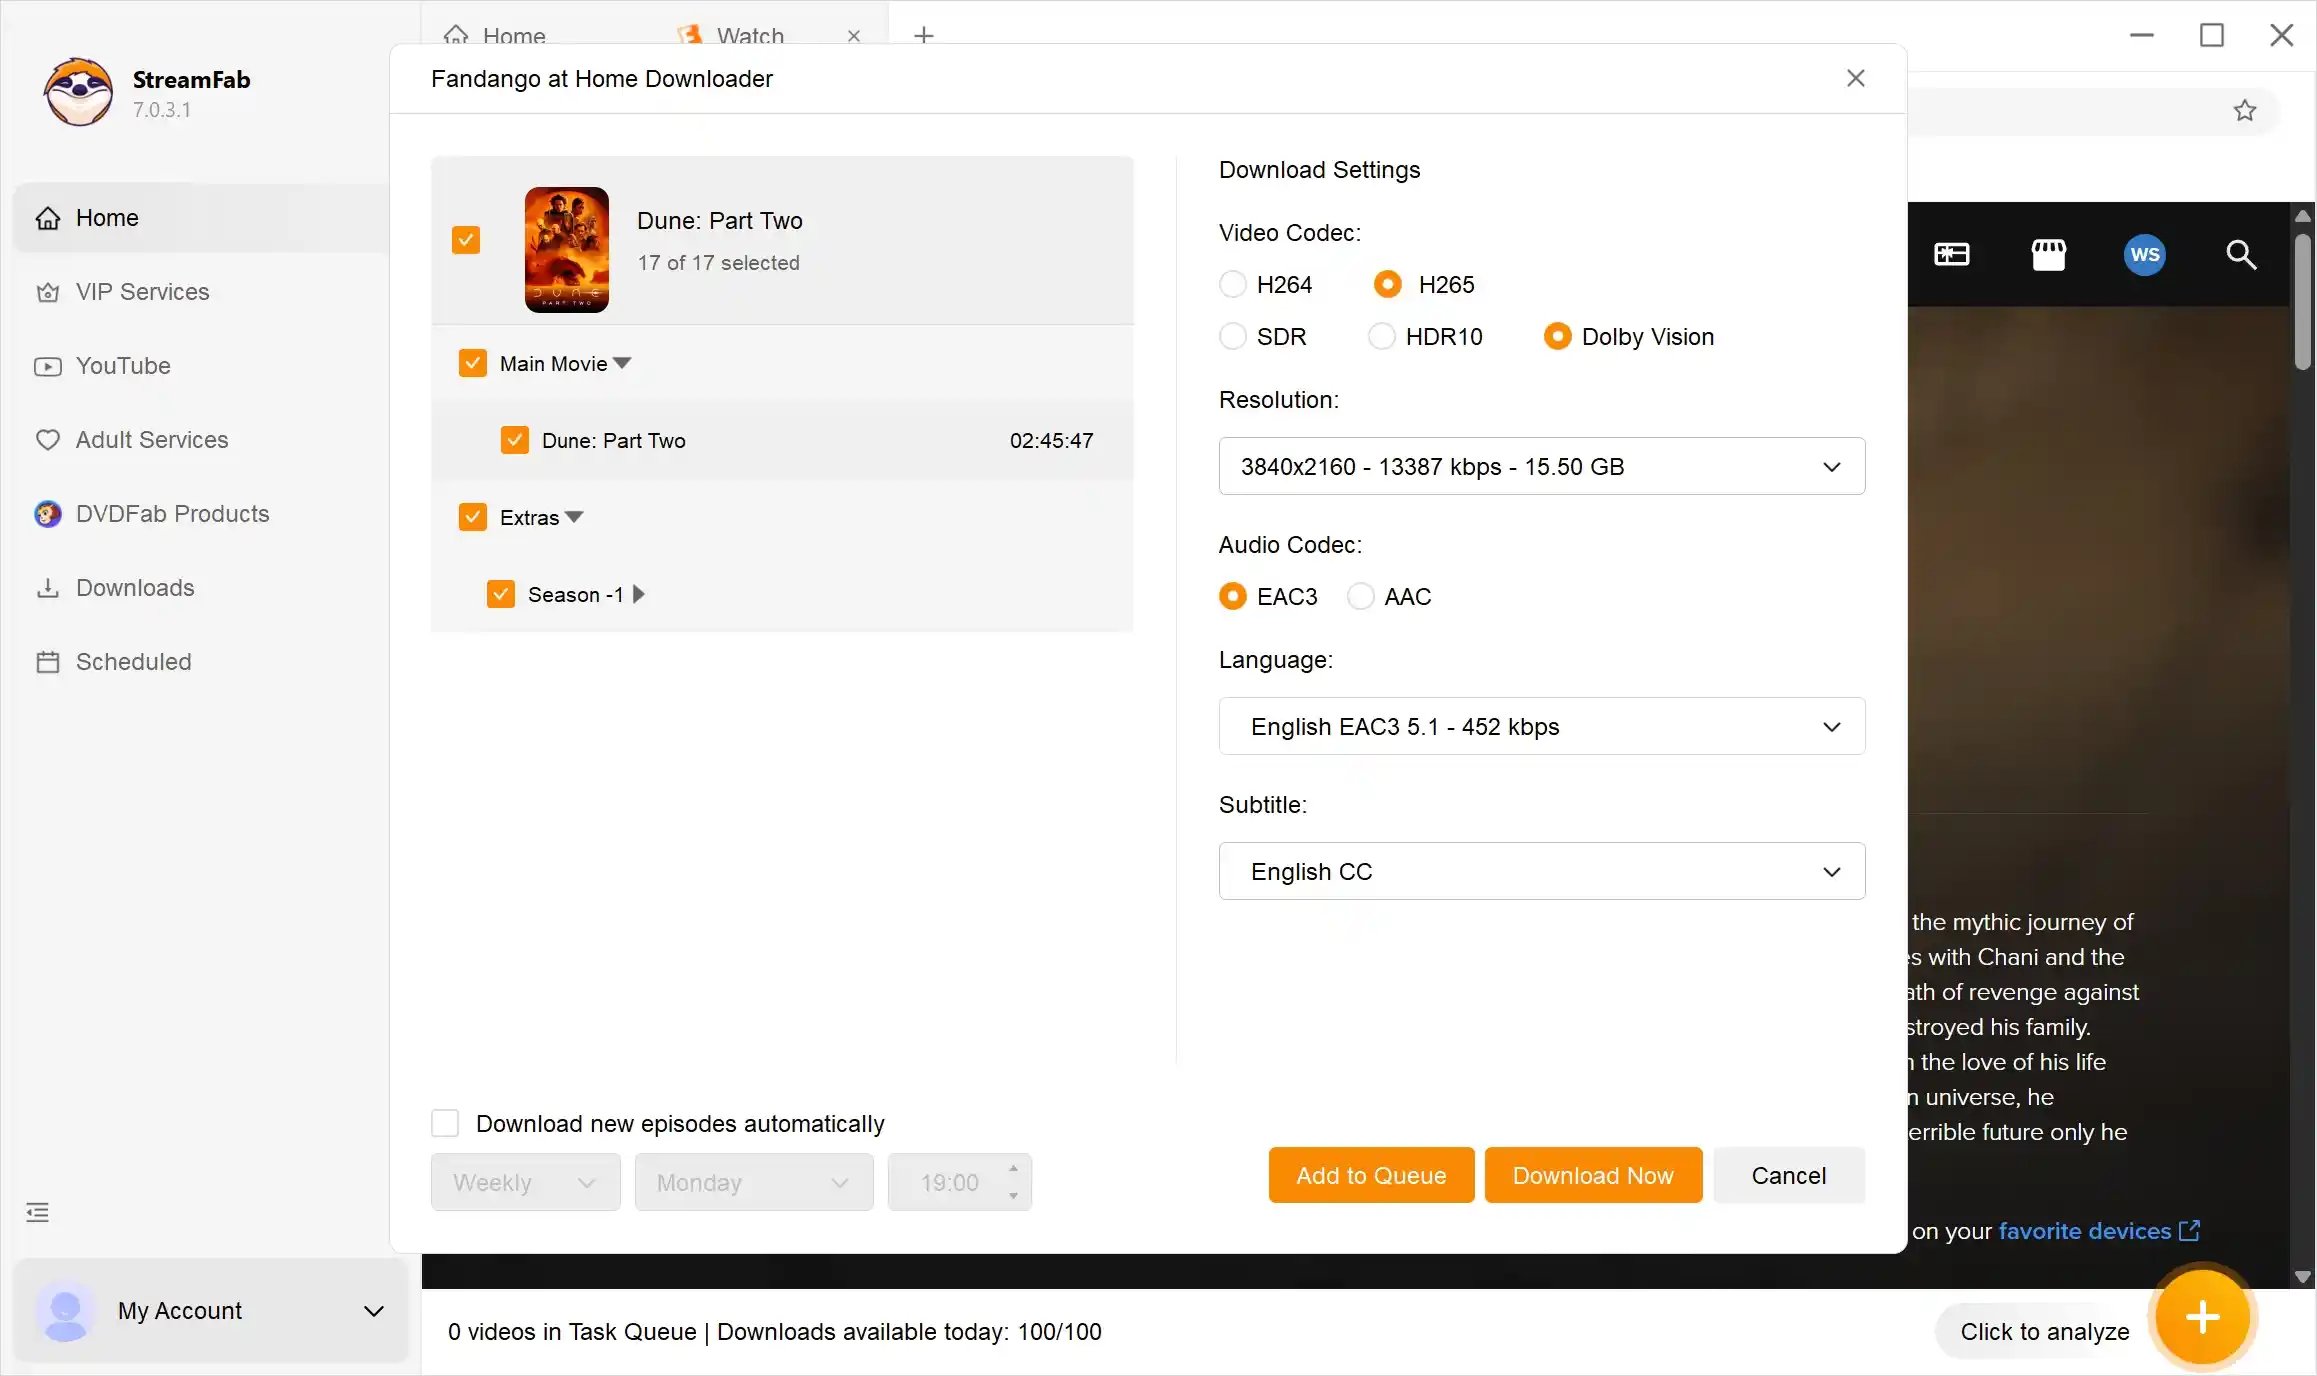Bookmark page with the star icon
Screen dimensions: 2317x1376
click(2245, 110)
